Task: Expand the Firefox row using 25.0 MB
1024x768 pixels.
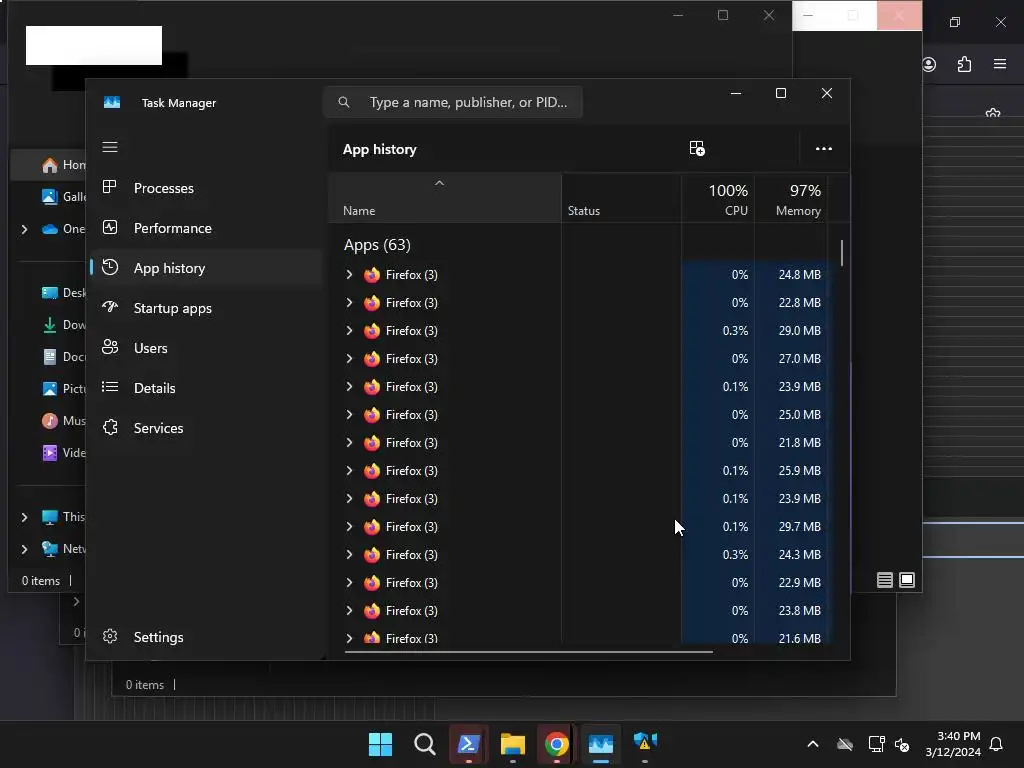Action: coord(349,415)
